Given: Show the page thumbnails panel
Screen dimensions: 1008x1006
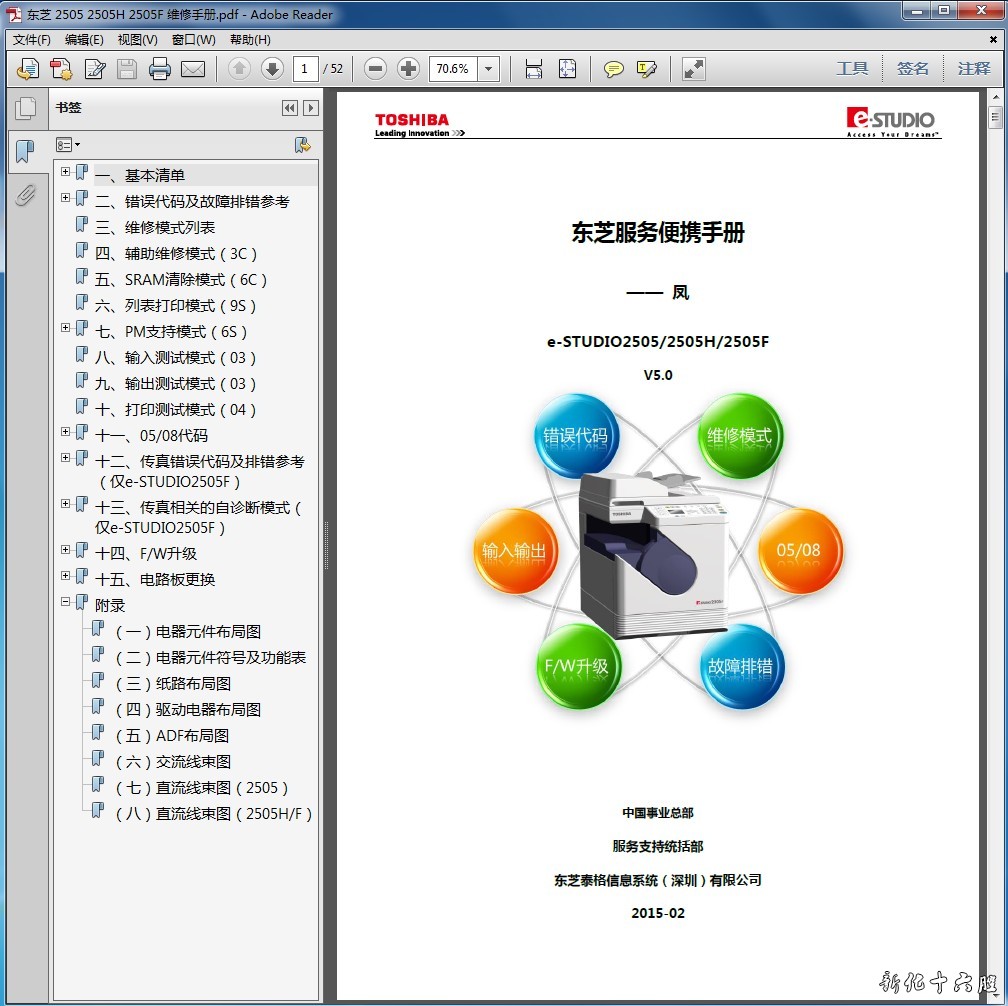Looking at the screenshot, I should (25, 108).
